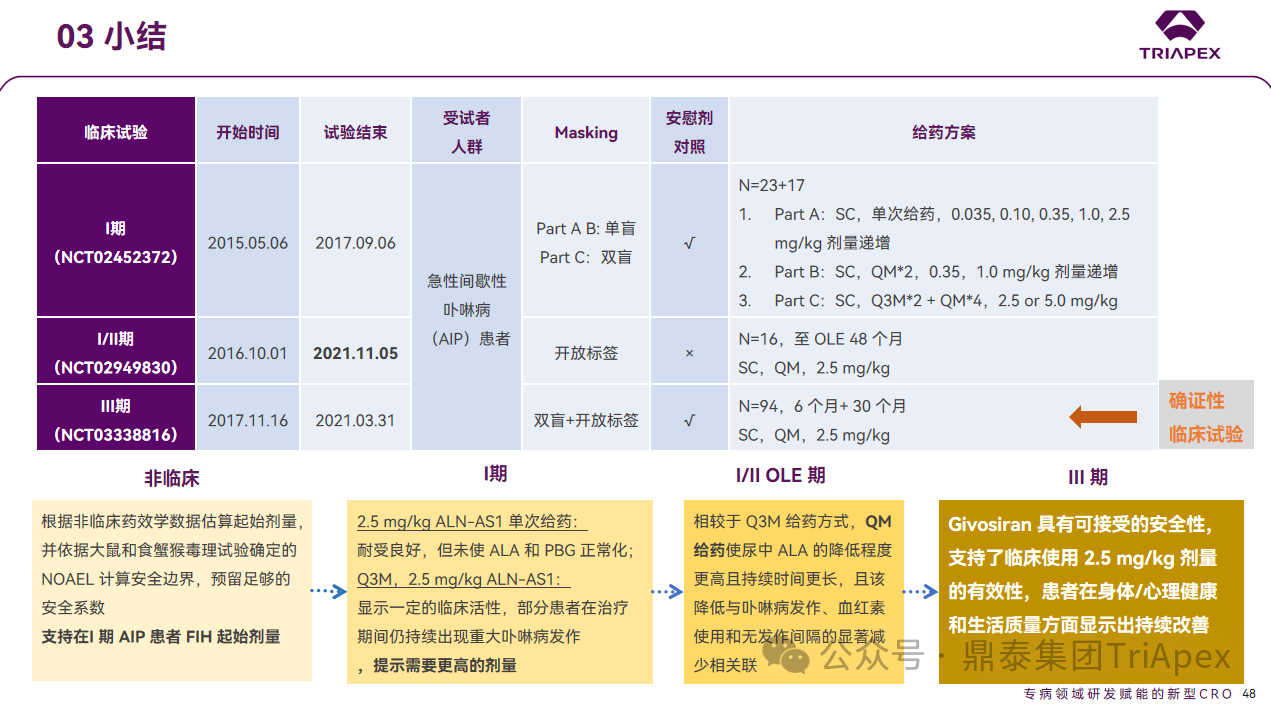Click dotted arrow pointing to the III期 box

point(920,592)
